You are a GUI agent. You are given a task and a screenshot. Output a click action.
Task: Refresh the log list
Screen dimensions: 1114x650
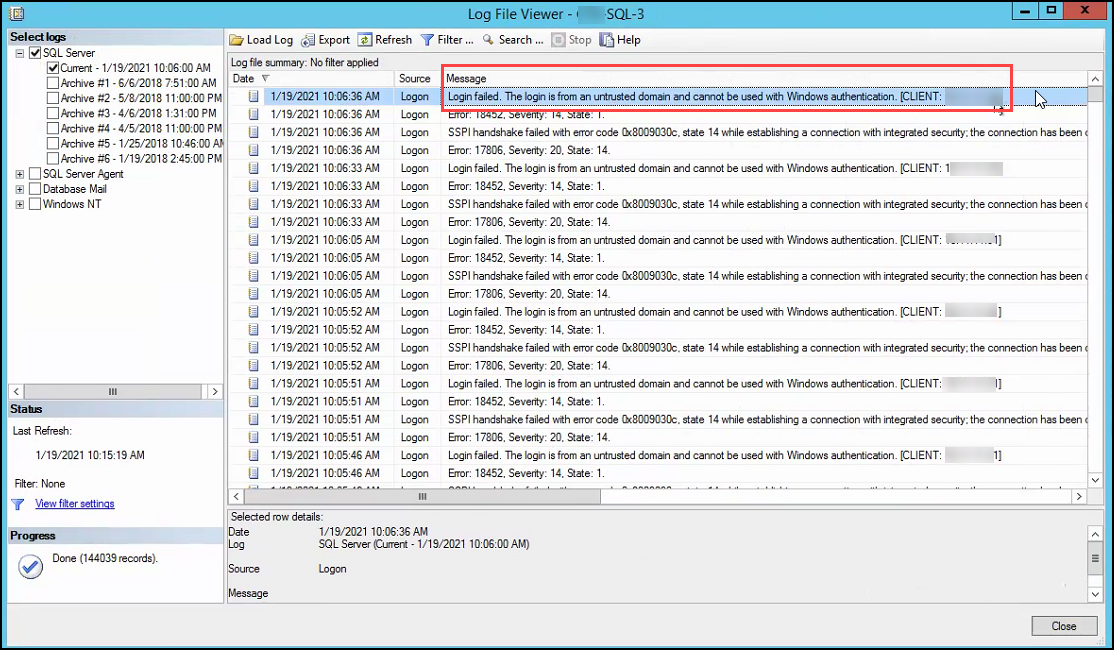pos(364,40)
